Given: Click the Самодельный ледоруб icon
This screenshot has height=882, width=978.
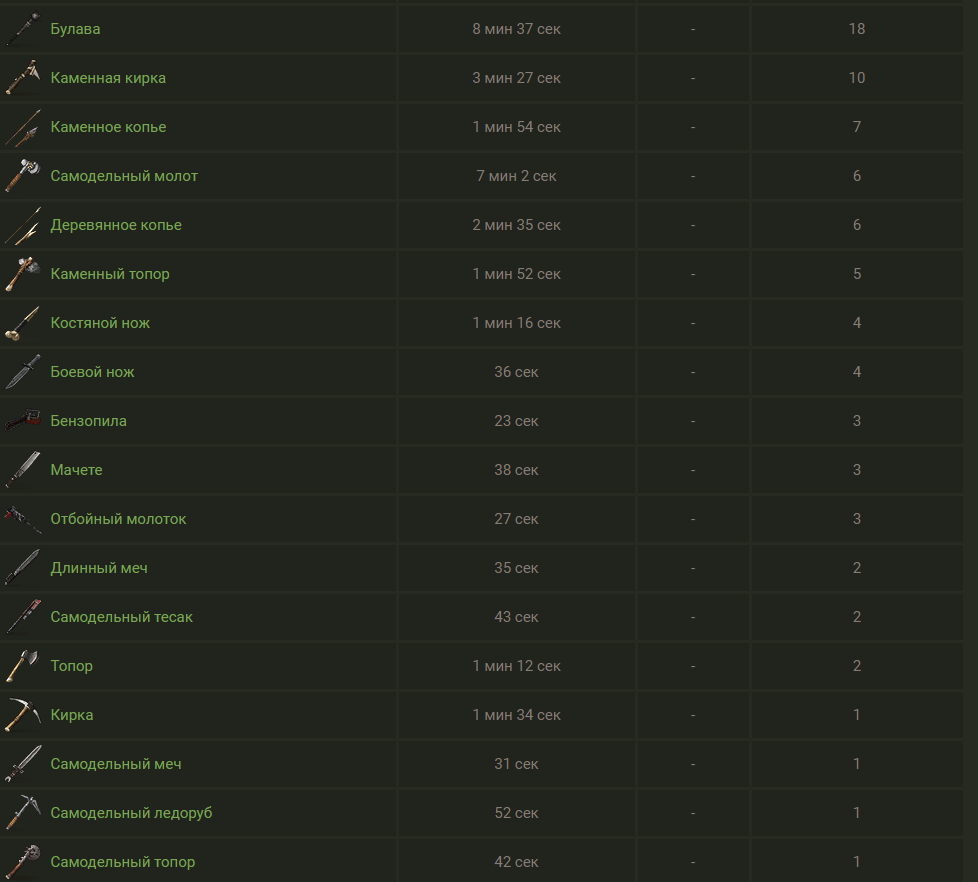Looking at the screenshot, I should (23, 813).
